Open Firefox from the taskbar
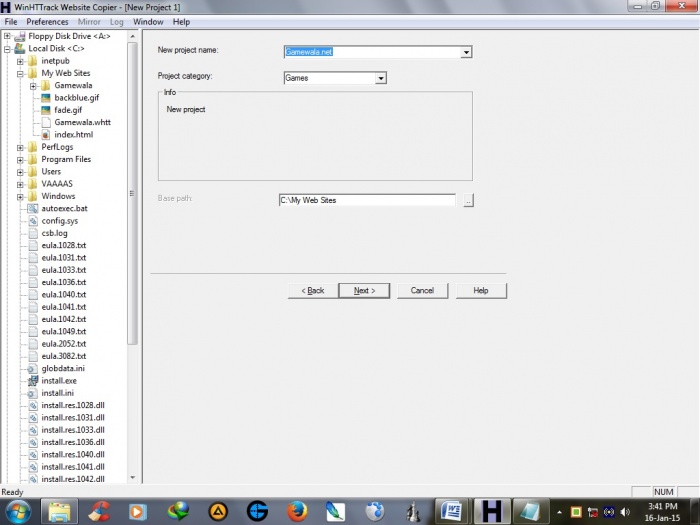700x525 pixels. [296, 512]
